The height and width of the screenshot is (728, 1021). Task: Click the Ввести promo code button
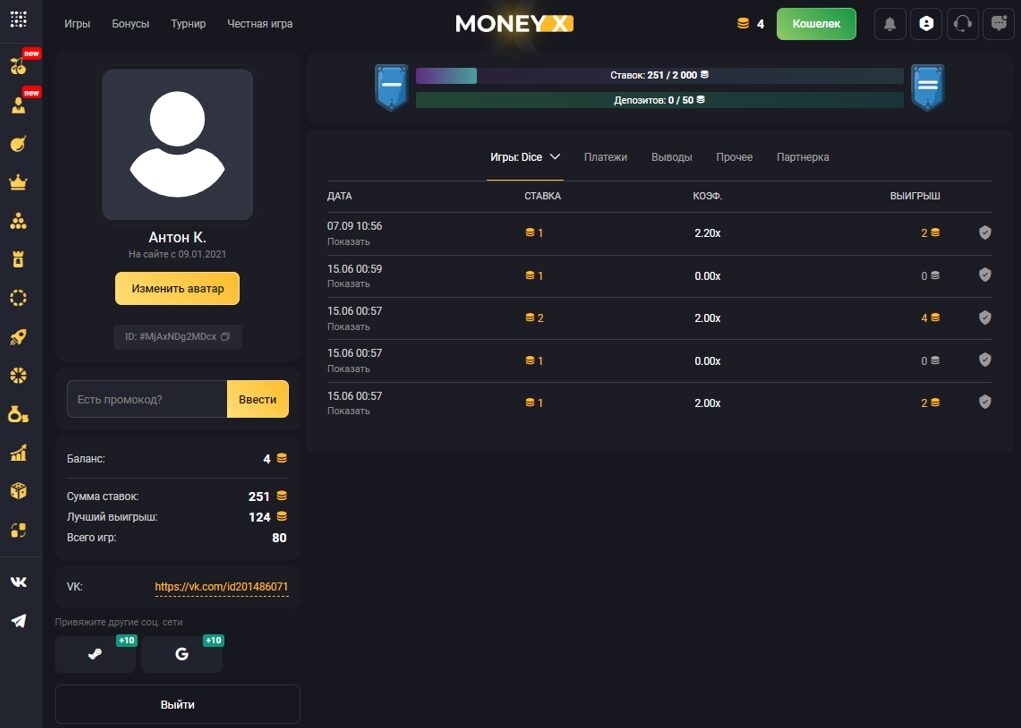point(258,399)
